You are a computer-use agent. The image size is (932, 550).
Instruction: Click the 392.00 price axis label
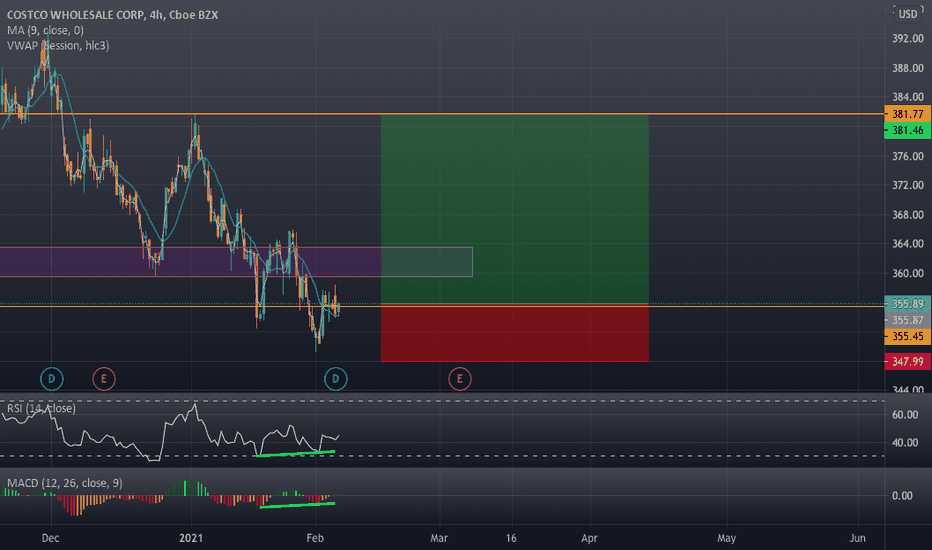coord(908,39)
